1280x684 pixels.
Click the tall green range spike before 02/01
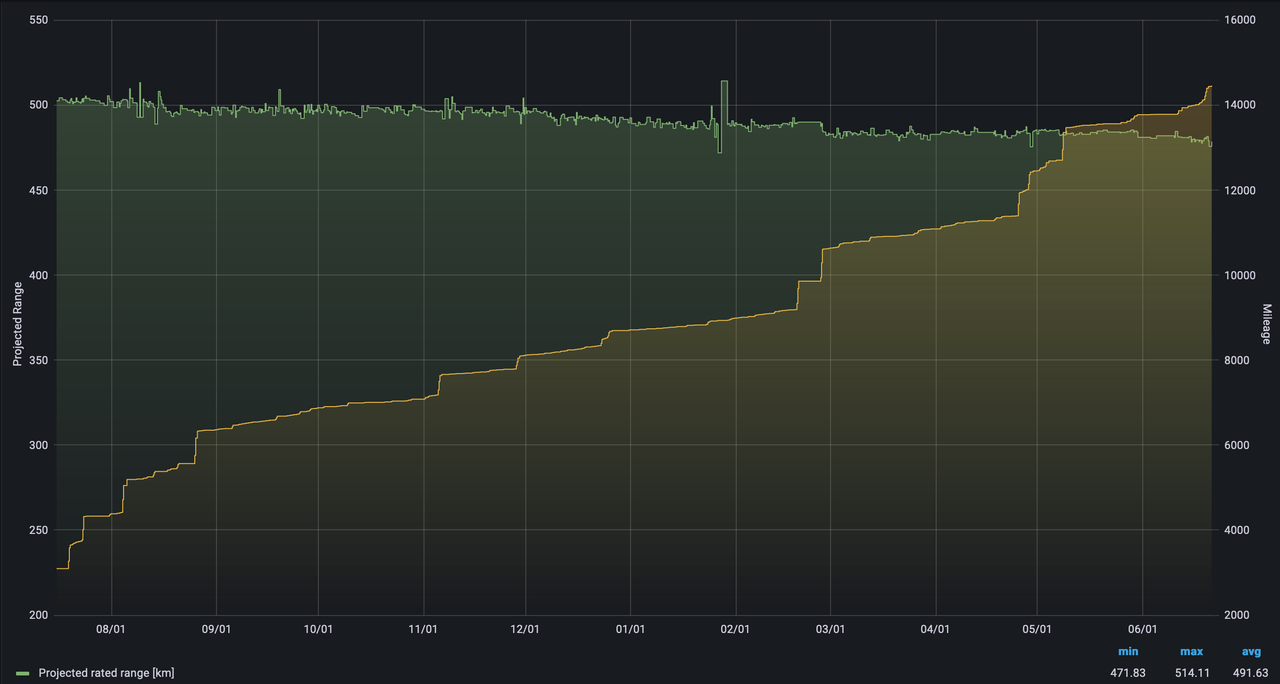click(x=724, y=102)
